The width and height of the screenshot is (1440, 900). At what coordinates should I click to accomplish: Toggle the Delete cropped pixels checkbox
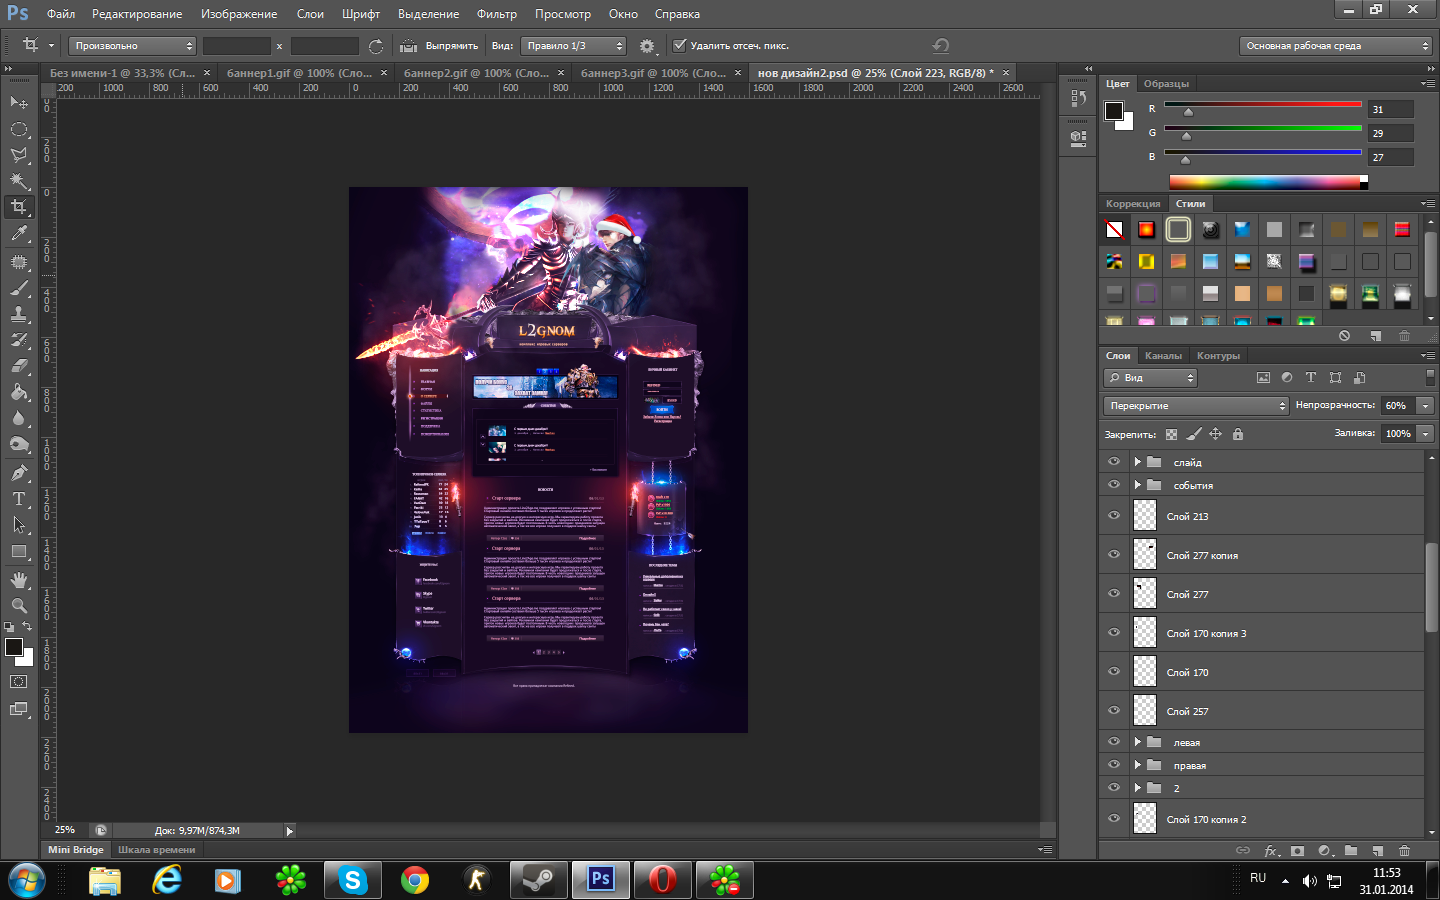tap(680, 45)
